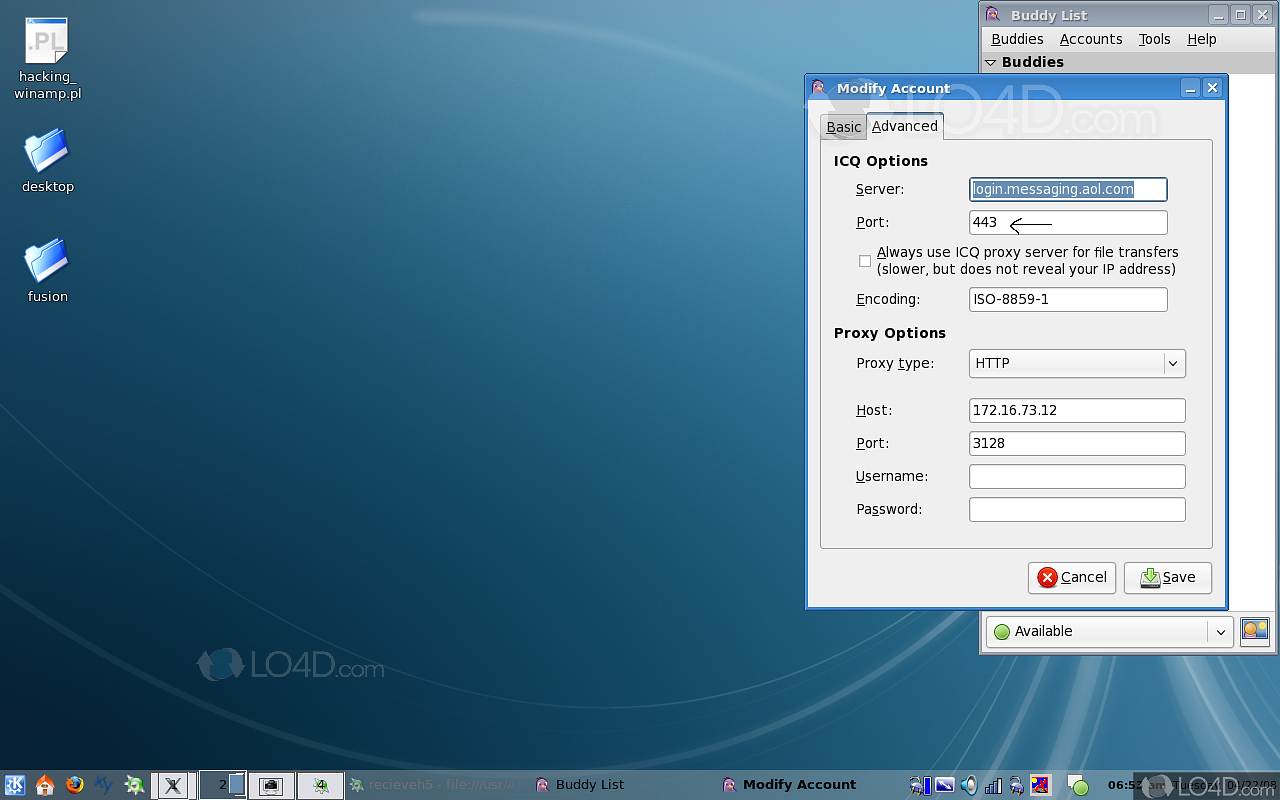This screenshot has width=1280, height=800.
Task: Click the ICQ Server input field
Action: [1068, 189]
